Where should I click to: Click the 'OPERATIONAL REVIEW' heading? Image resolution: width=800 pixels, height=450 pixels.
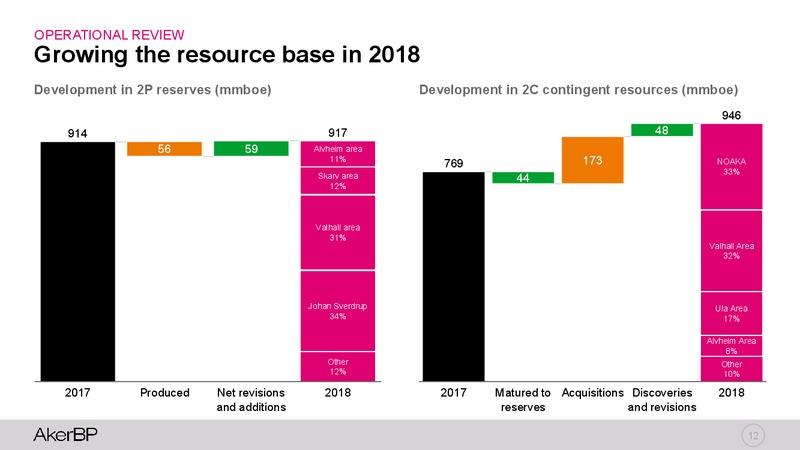click(109, 35)
